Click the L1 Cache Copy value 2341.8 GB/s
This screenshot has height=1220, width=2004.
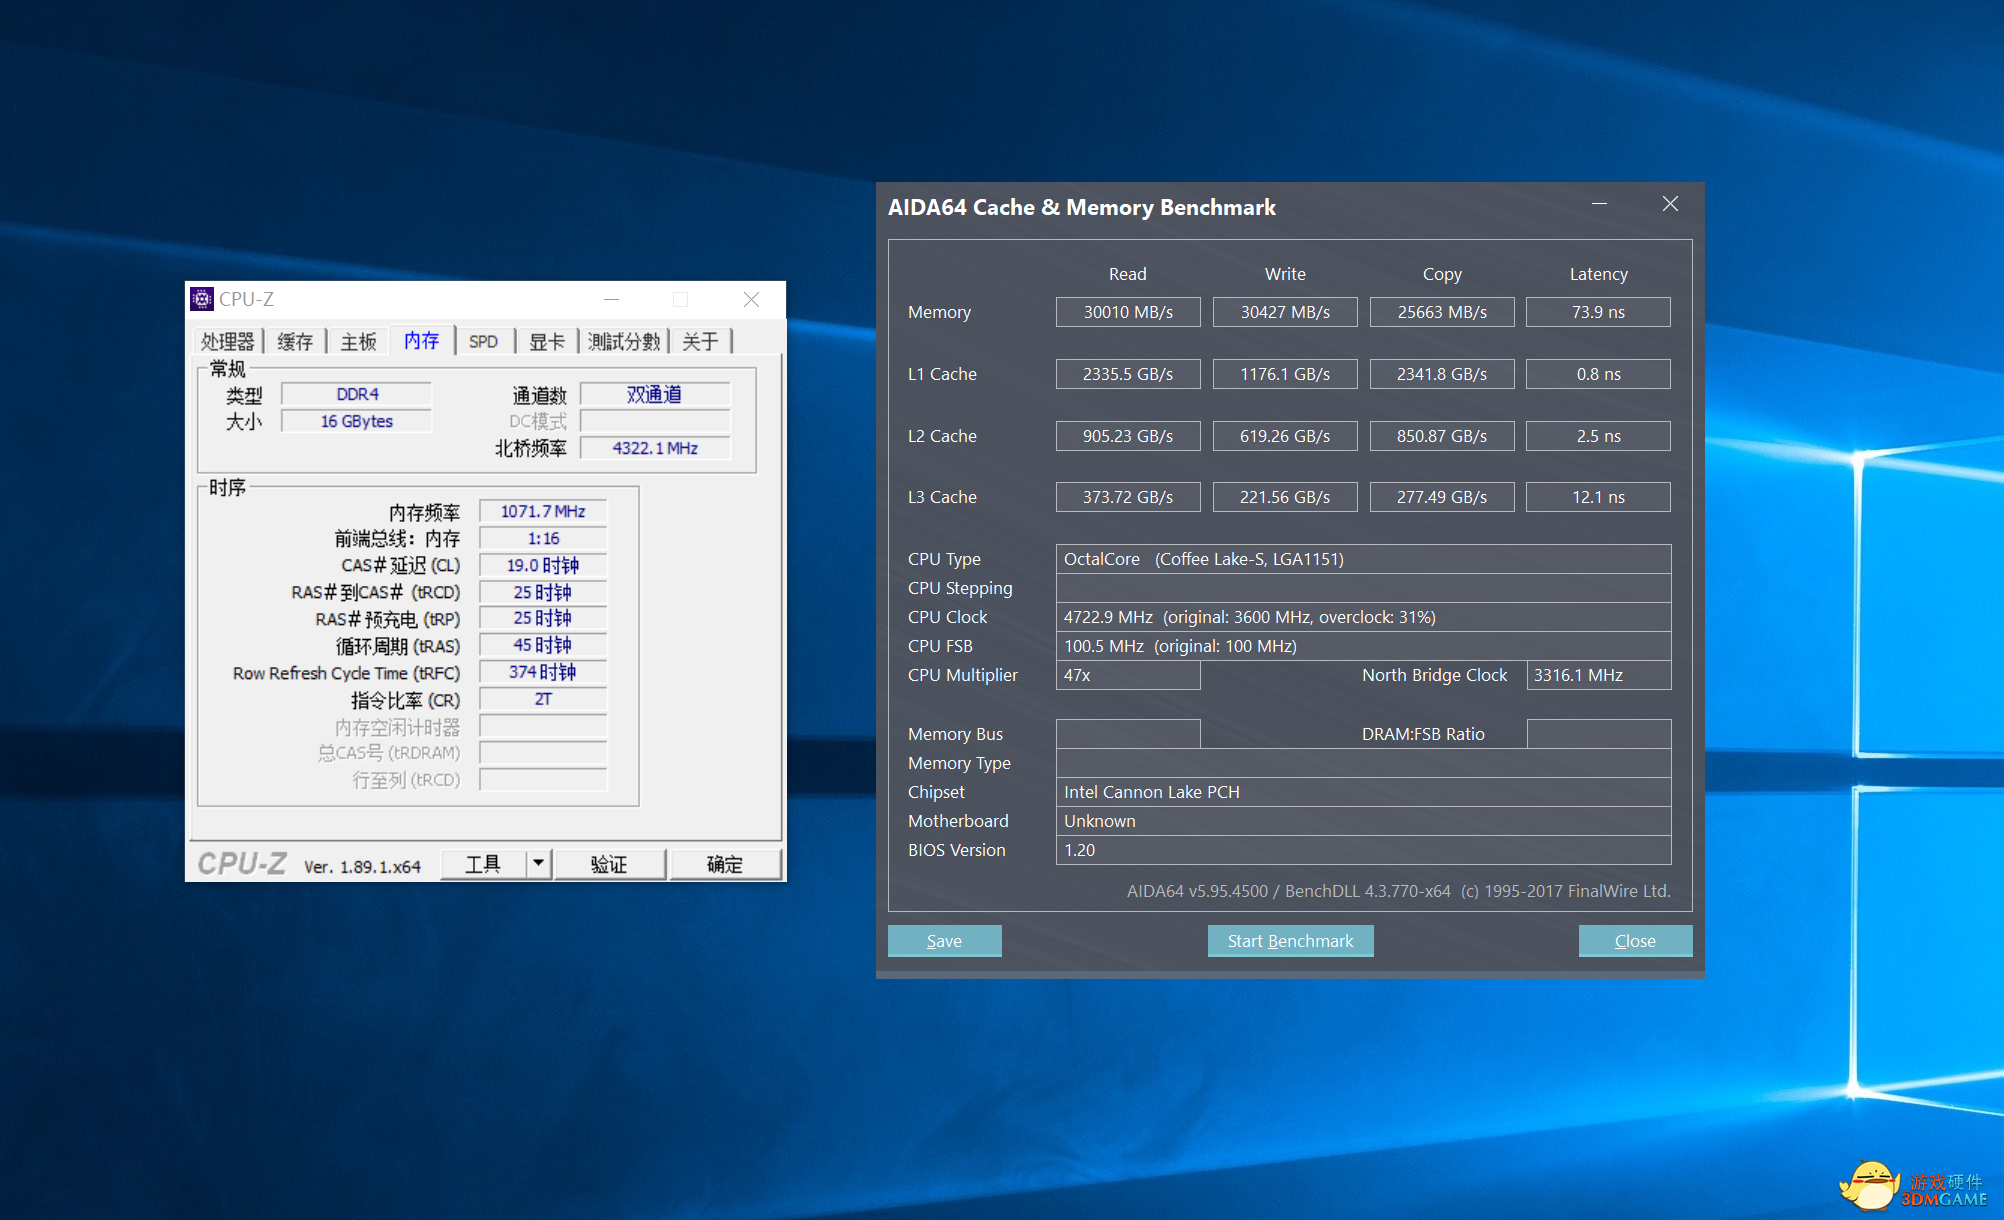[x=1442, y=374]
